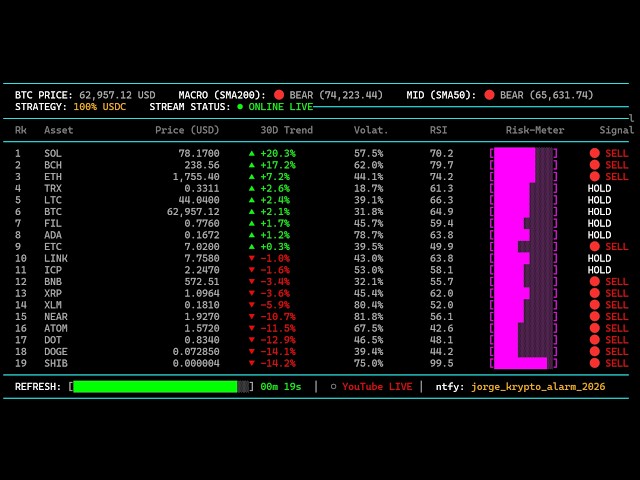Click the DOT trend value -12.9%
640x480 pixels.
(278, 340)
